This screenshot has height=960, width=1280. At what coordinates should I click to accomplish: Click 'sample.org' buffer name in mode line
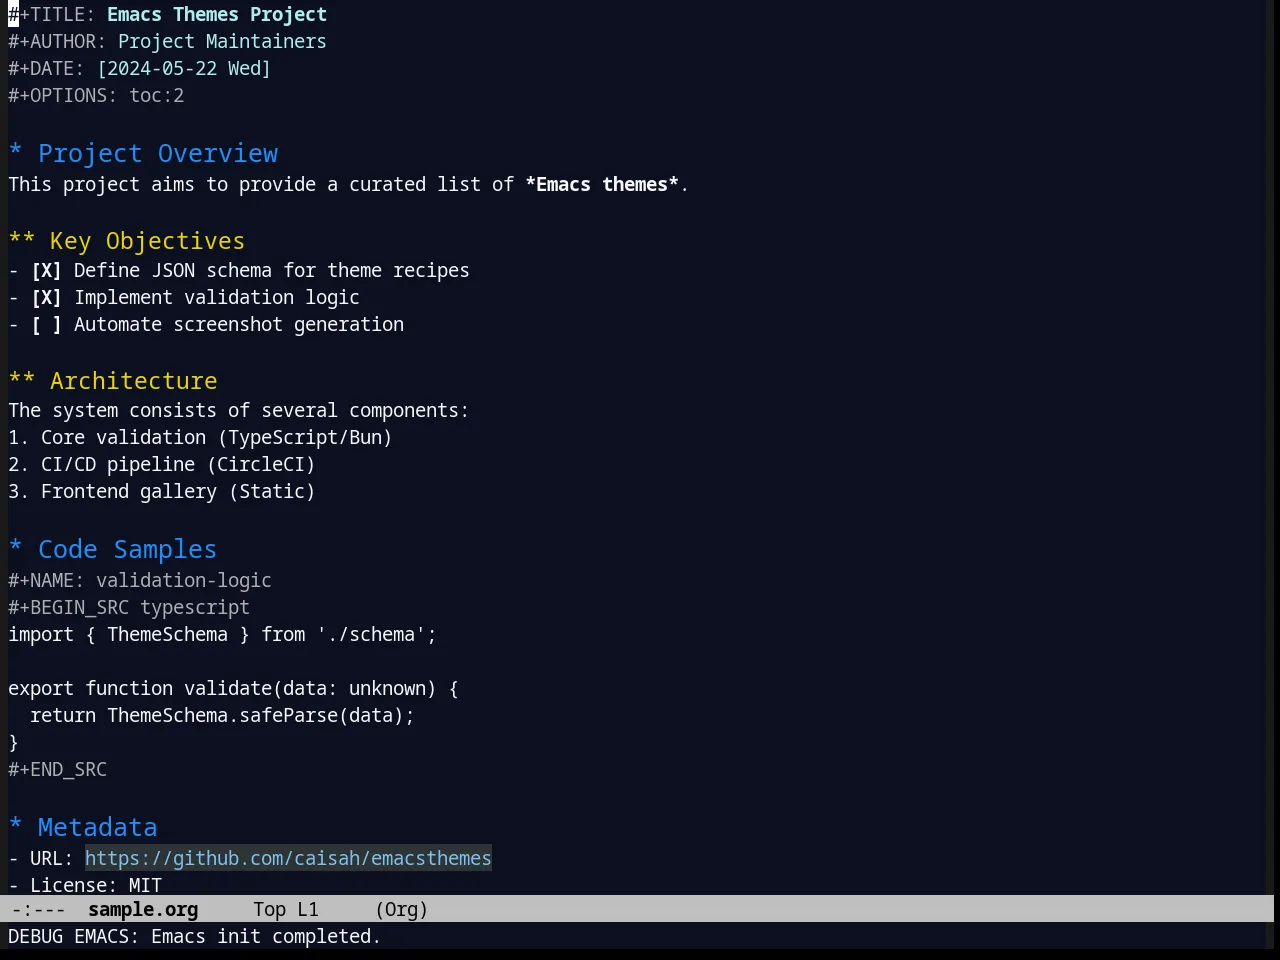(143, 909)
